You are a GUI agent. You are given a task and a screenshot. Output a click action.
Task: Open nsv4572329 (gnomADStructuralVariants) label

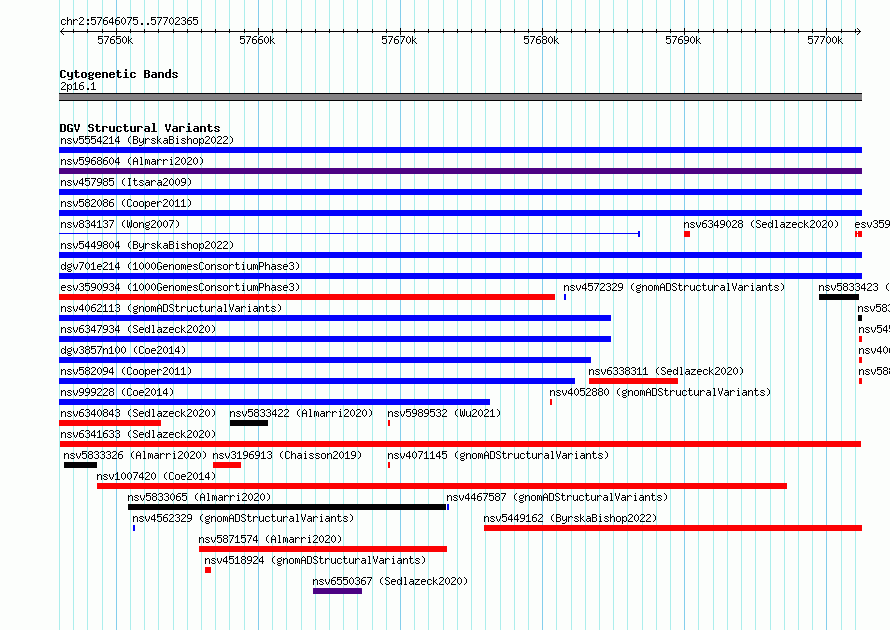point(674,287)
